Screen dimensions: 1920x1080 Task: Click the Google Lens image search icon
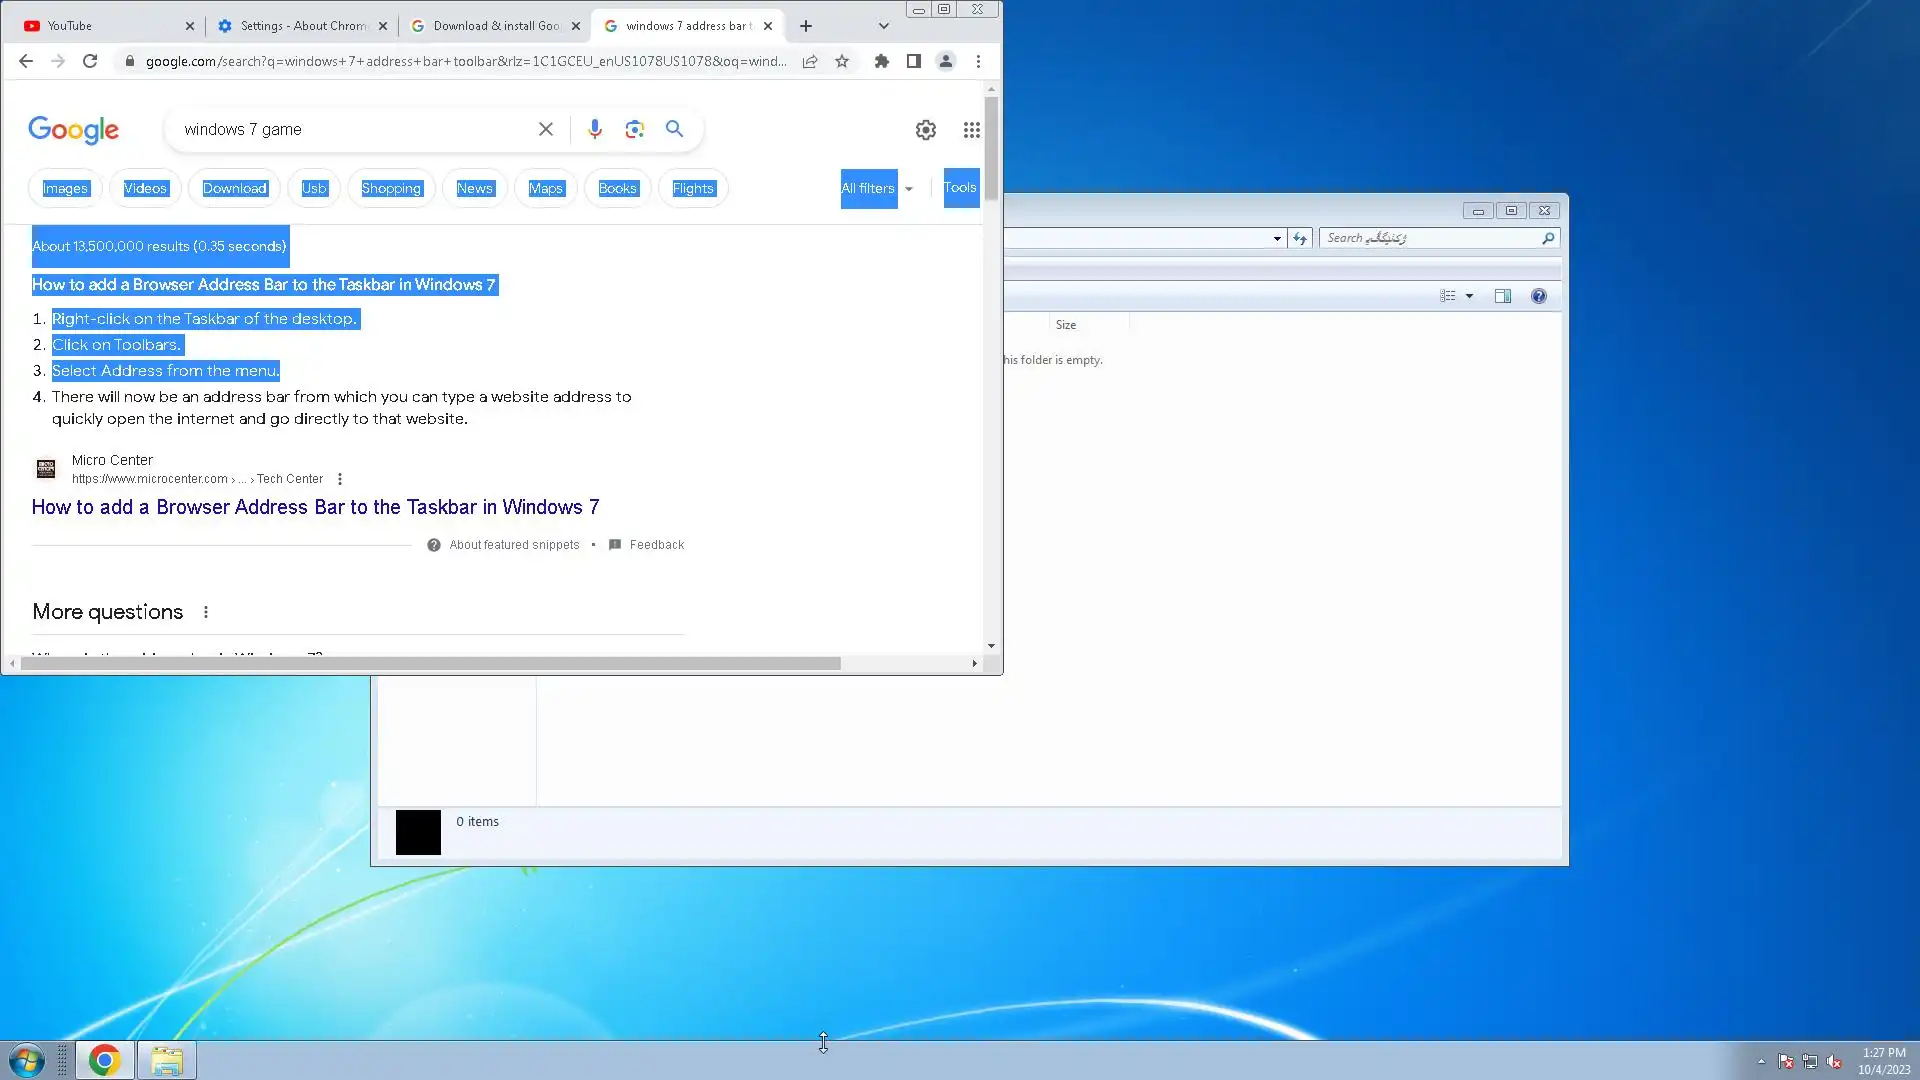(634, 129)
